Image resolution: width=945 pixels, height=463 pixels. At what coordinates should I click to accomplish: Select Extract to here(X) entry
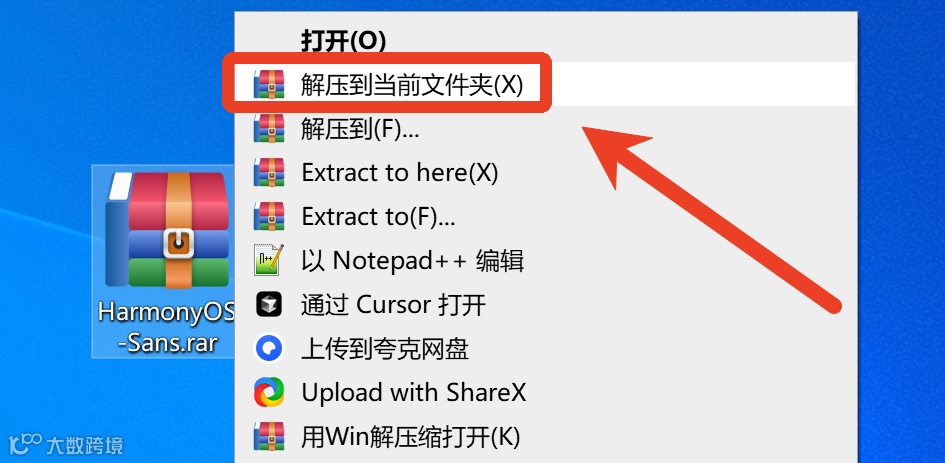click(545, 172)
